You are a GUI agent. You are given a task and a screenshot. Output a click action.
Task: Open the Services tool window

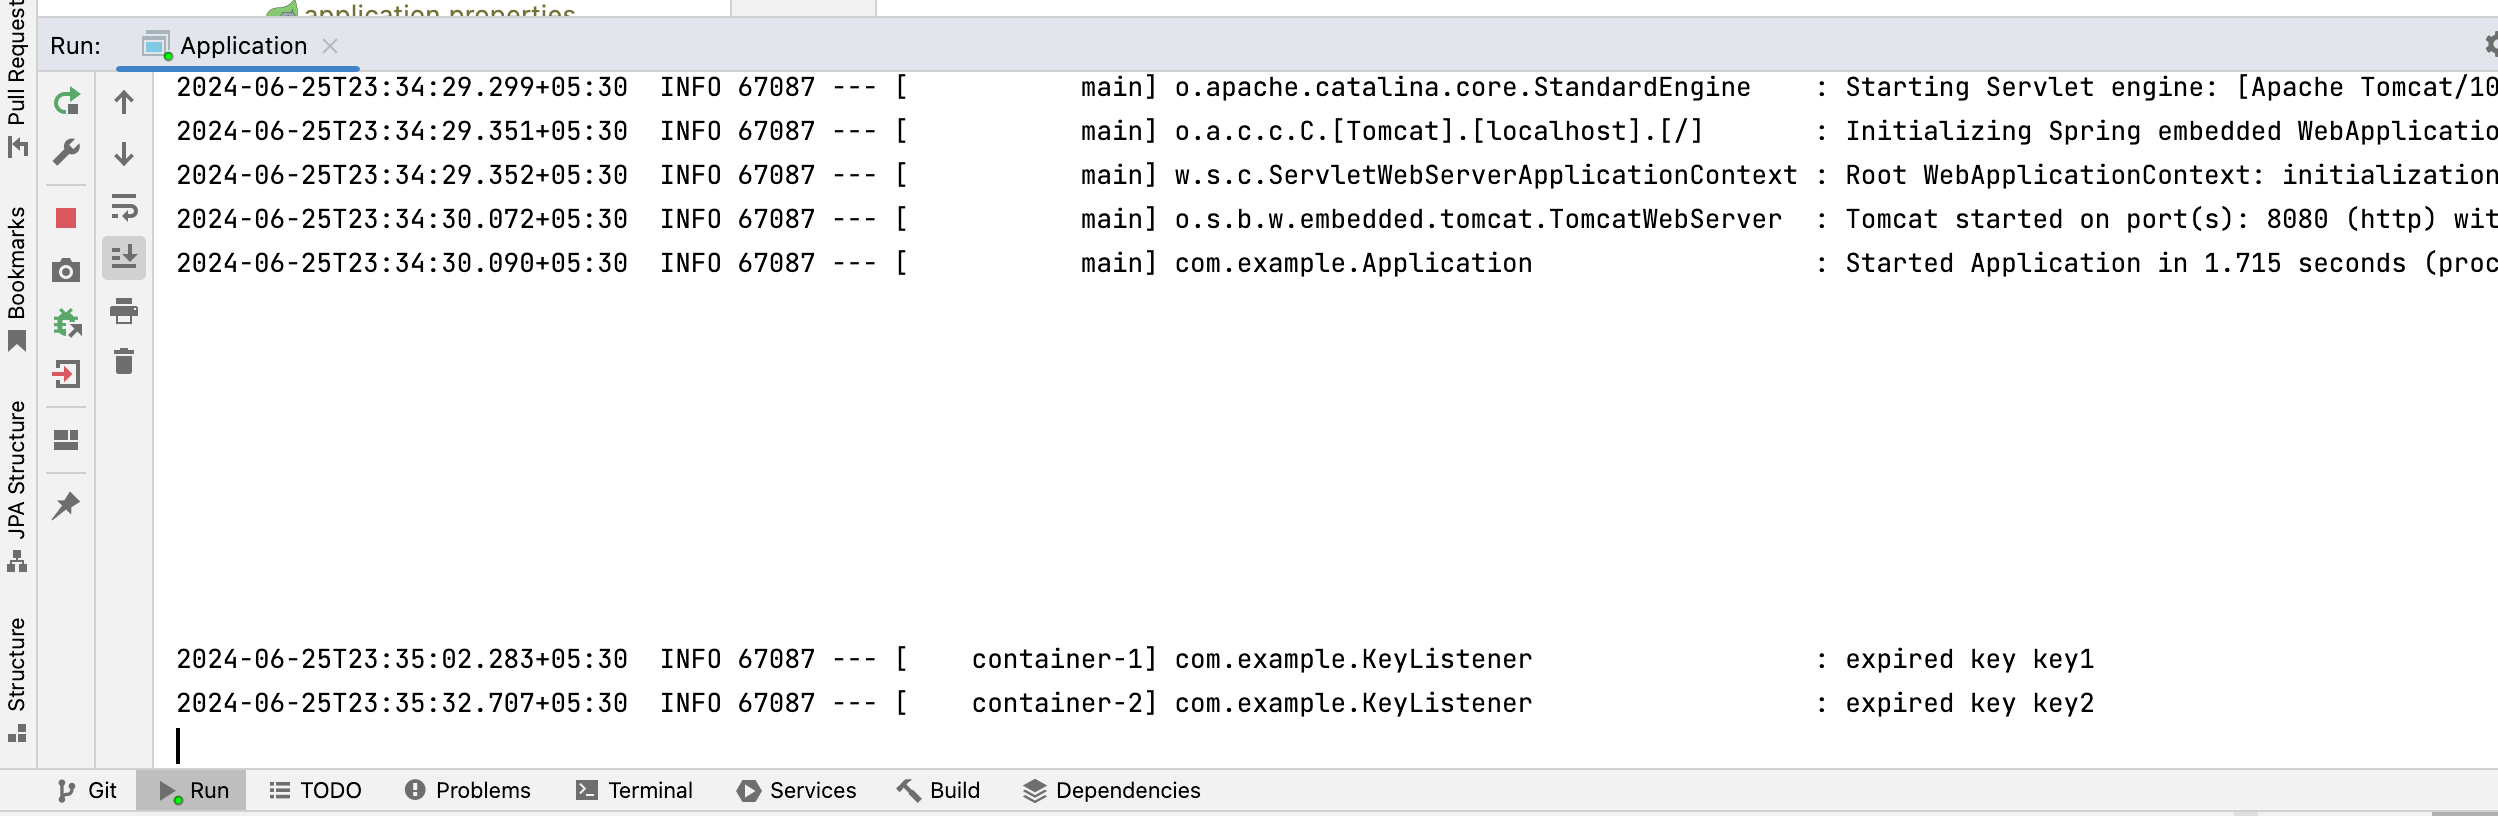tap(797, 790)
